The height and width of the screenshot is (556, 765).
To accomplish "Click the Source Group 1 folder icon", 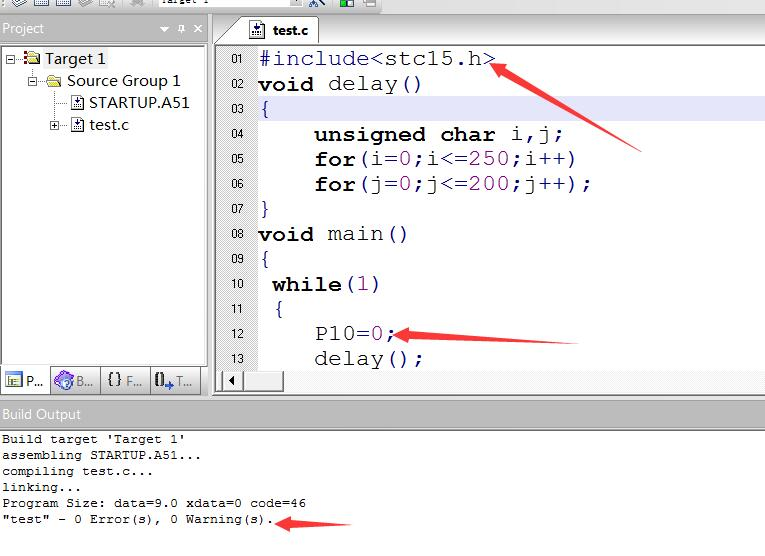I will pos(54,80).
